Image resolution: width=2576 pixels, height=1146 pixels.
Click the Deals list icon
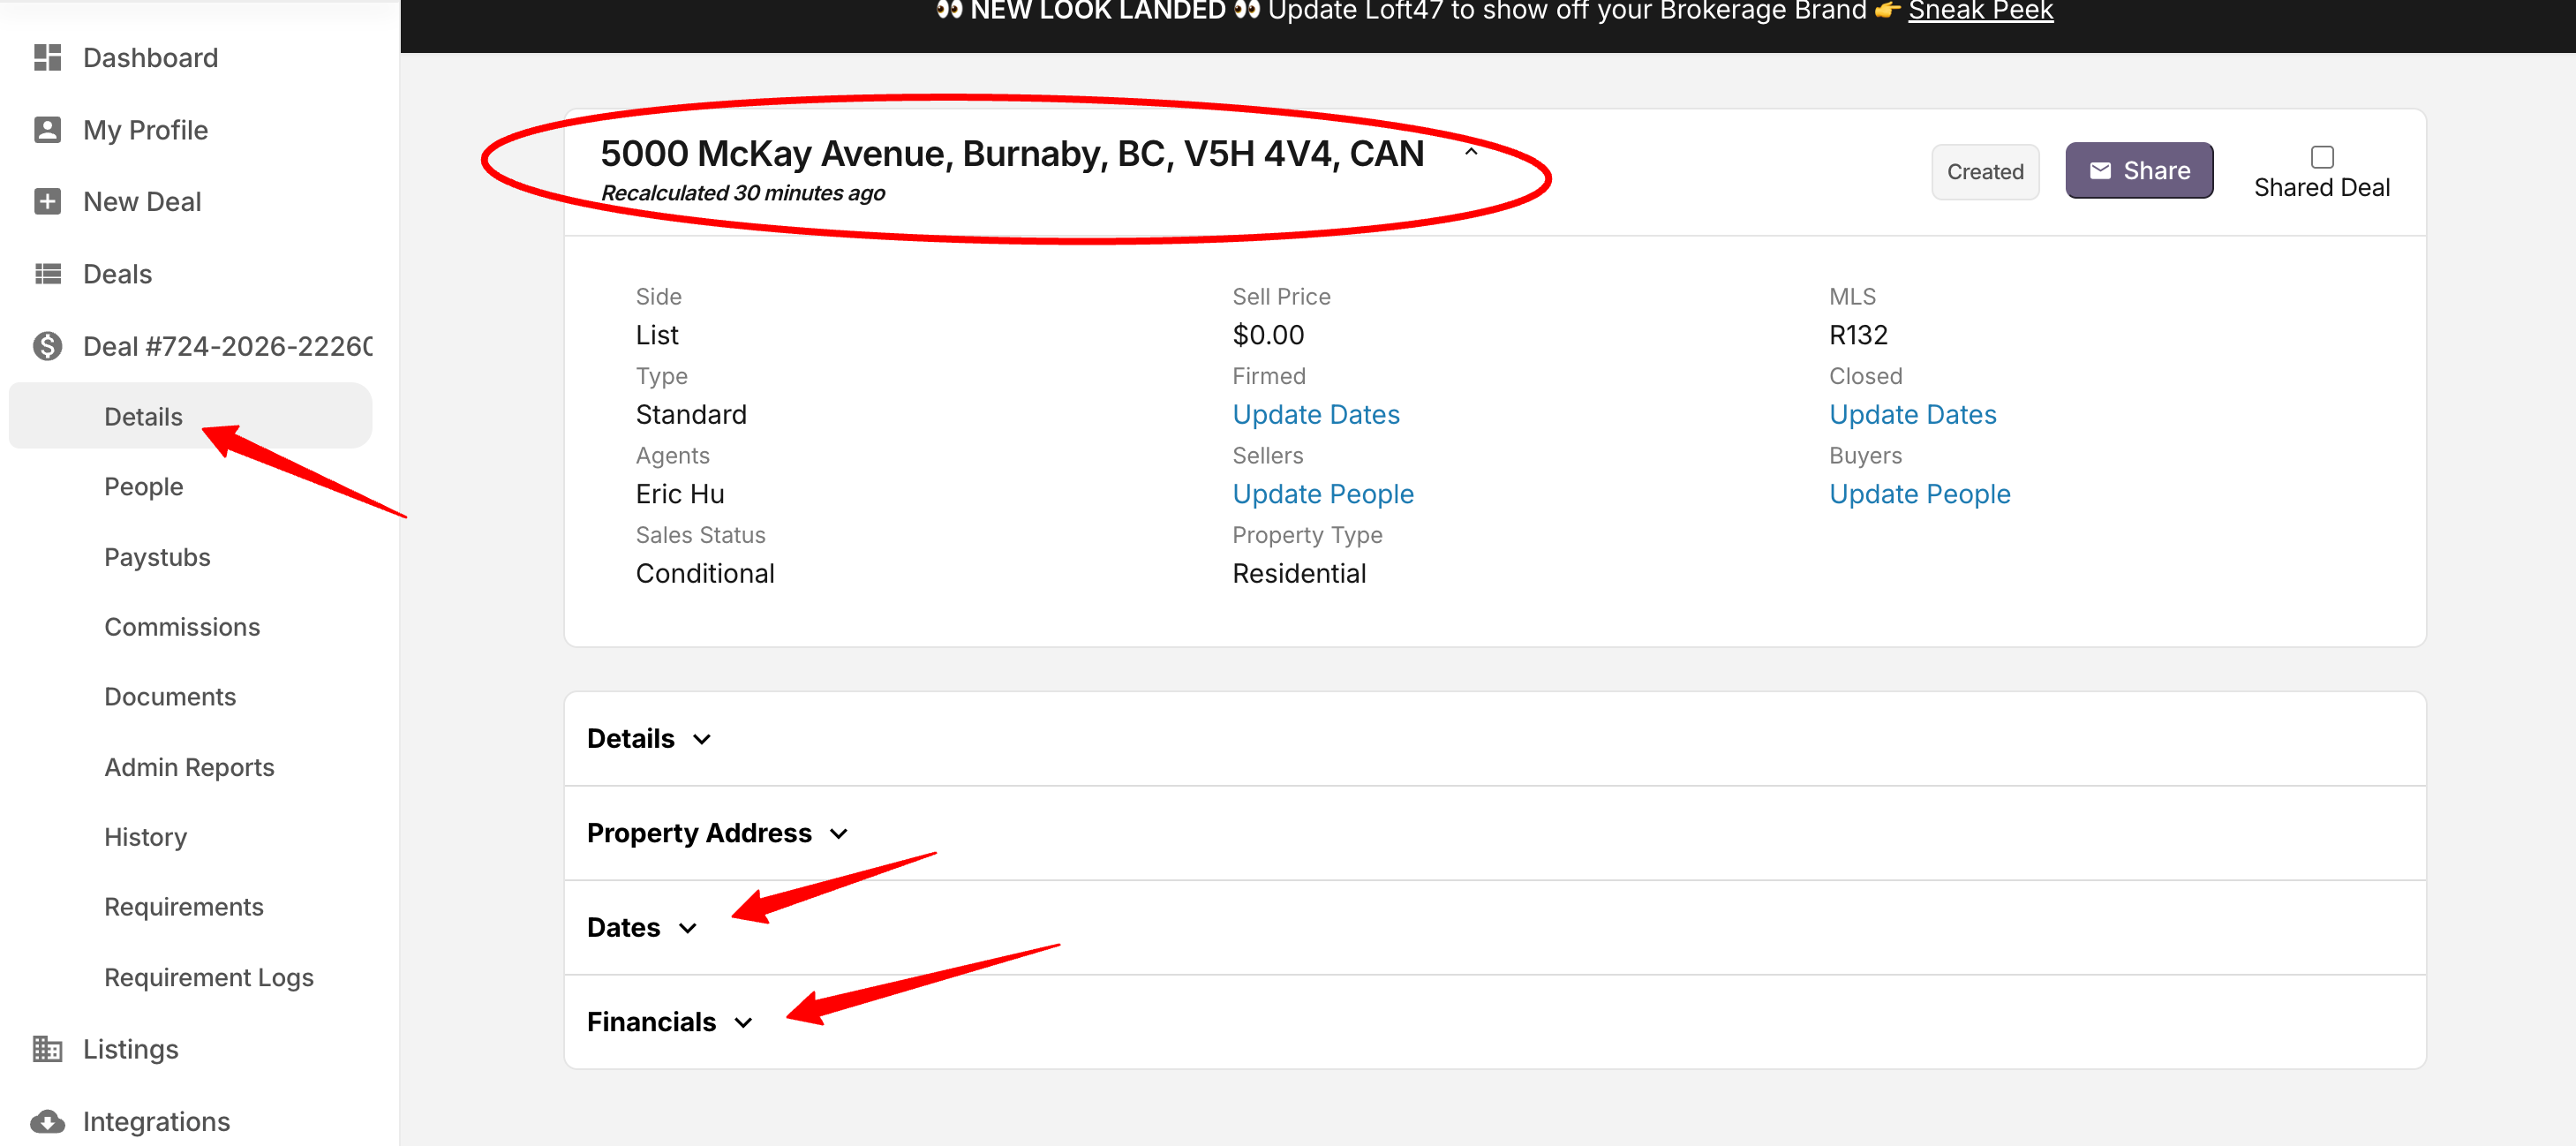[47, 274]
